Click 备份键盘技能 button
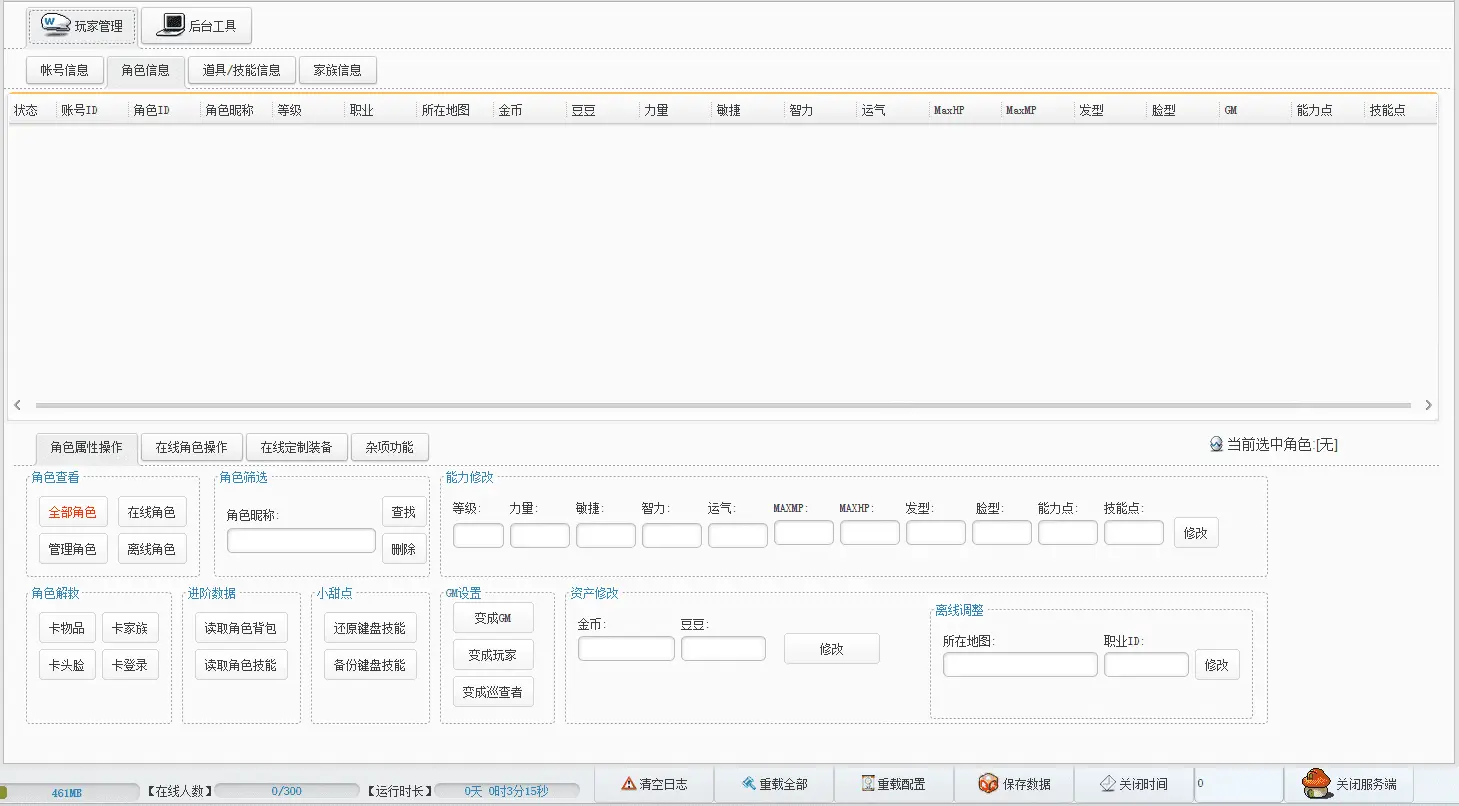The height and width of the screenshot is (806, 1459). (370, 665)
